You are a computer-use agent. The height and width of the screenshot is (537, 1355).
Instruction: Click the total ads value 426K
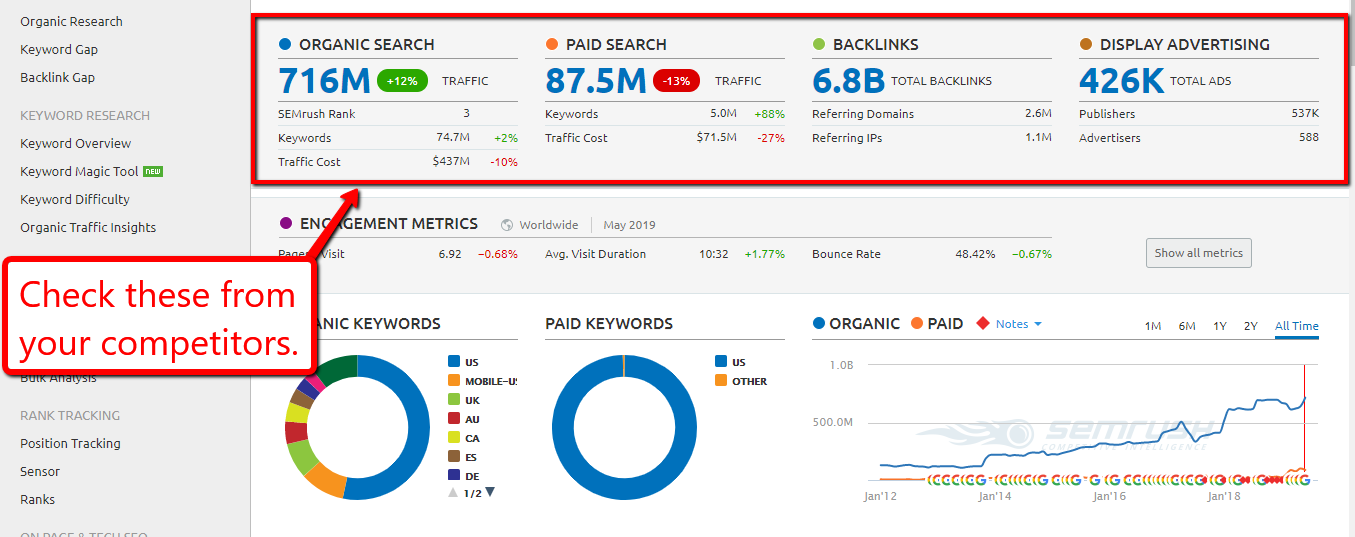(x=1122, y=81)
